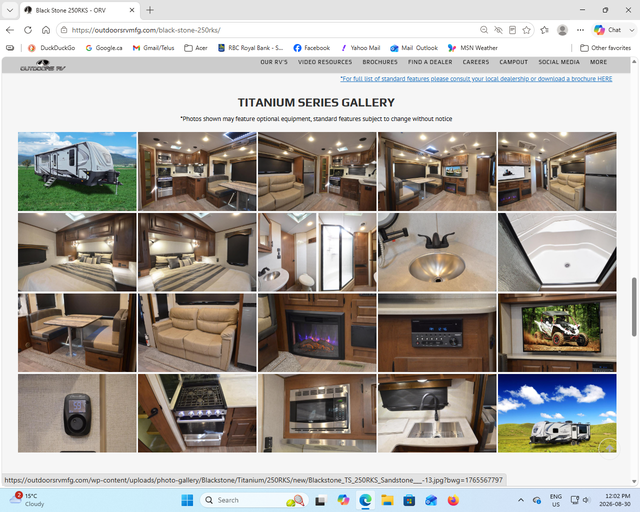This screenshot has width=640, height=512.
Task: Click the browser Back arrow
Action: (x=10, y=30)
